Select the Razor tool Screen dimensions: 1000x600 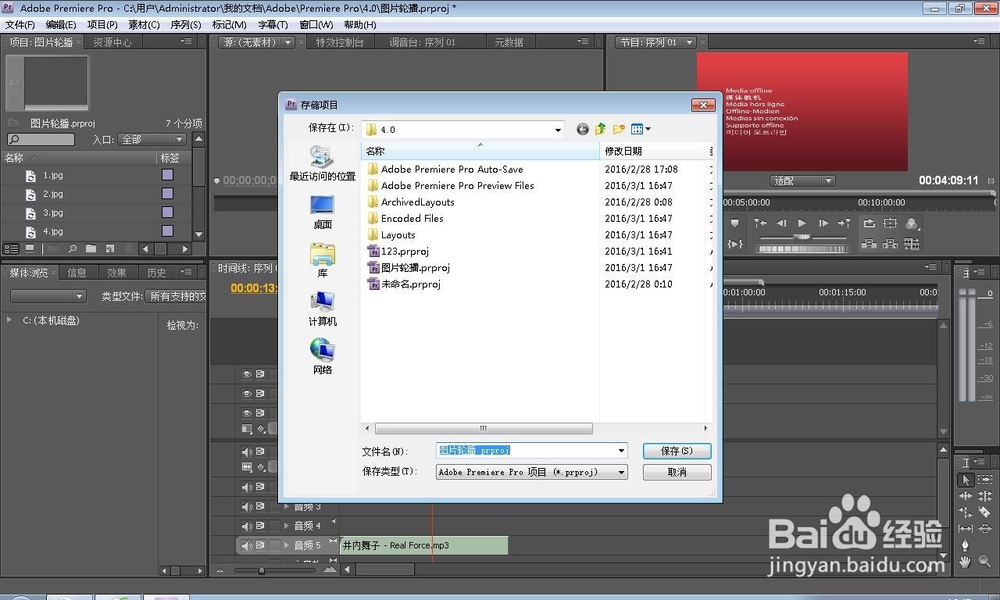[x=985, y=512]
